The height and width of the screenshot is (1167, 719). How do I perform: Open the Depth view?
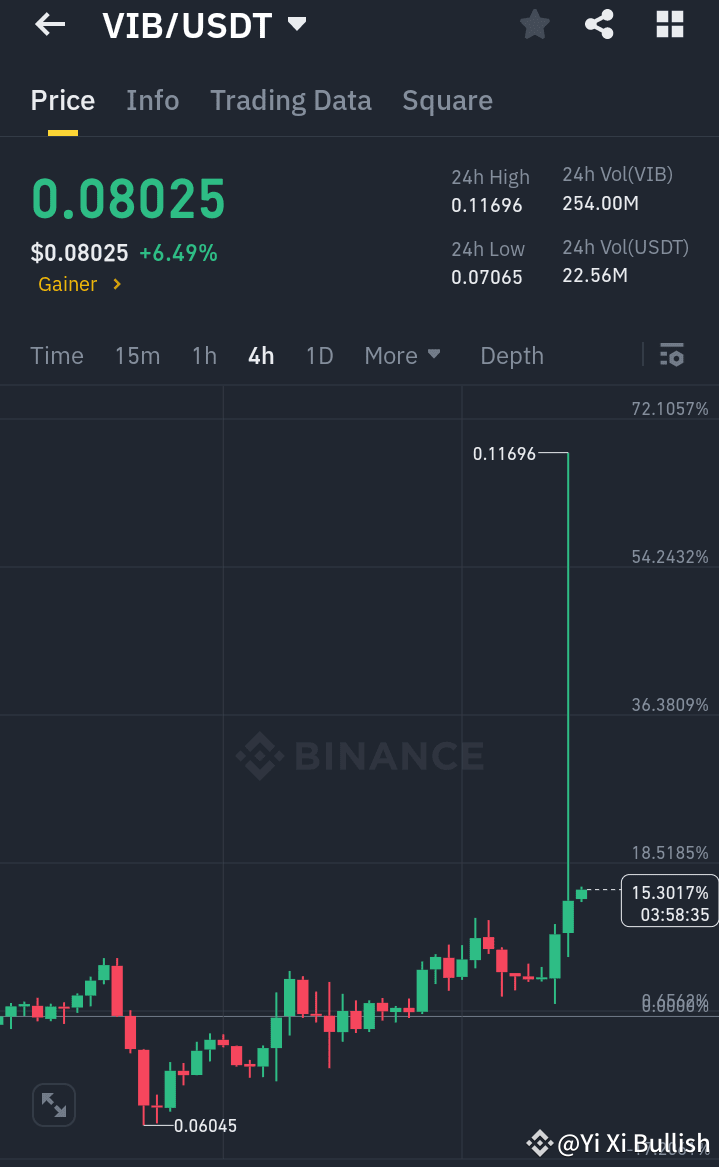511,355
